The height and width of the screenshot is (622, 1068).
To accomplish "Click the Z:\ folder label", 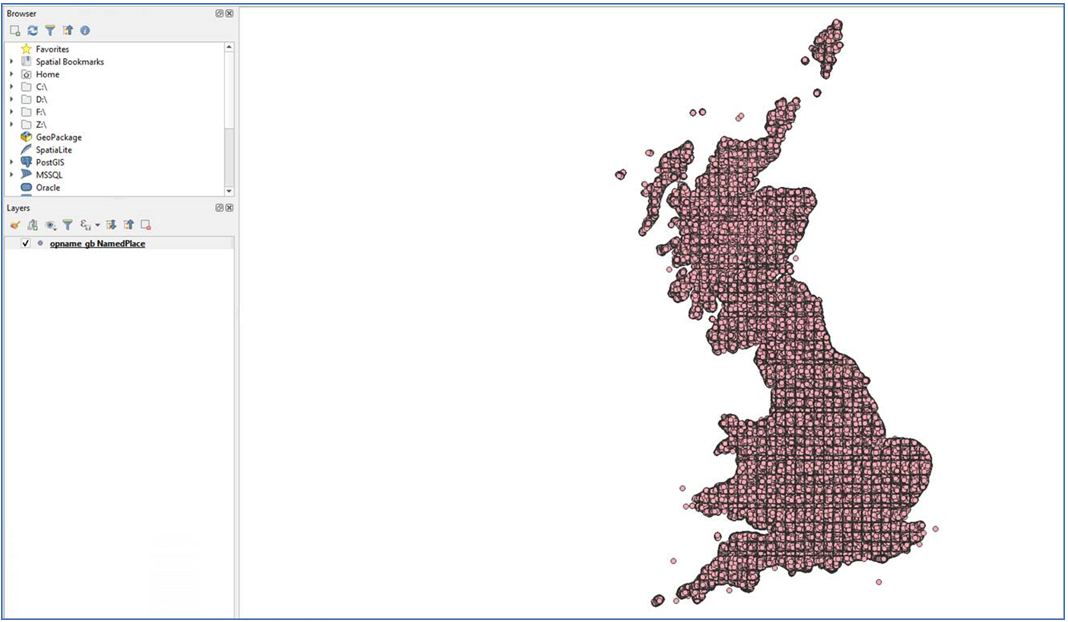I will pyautogui.click(x=42, y=125).
